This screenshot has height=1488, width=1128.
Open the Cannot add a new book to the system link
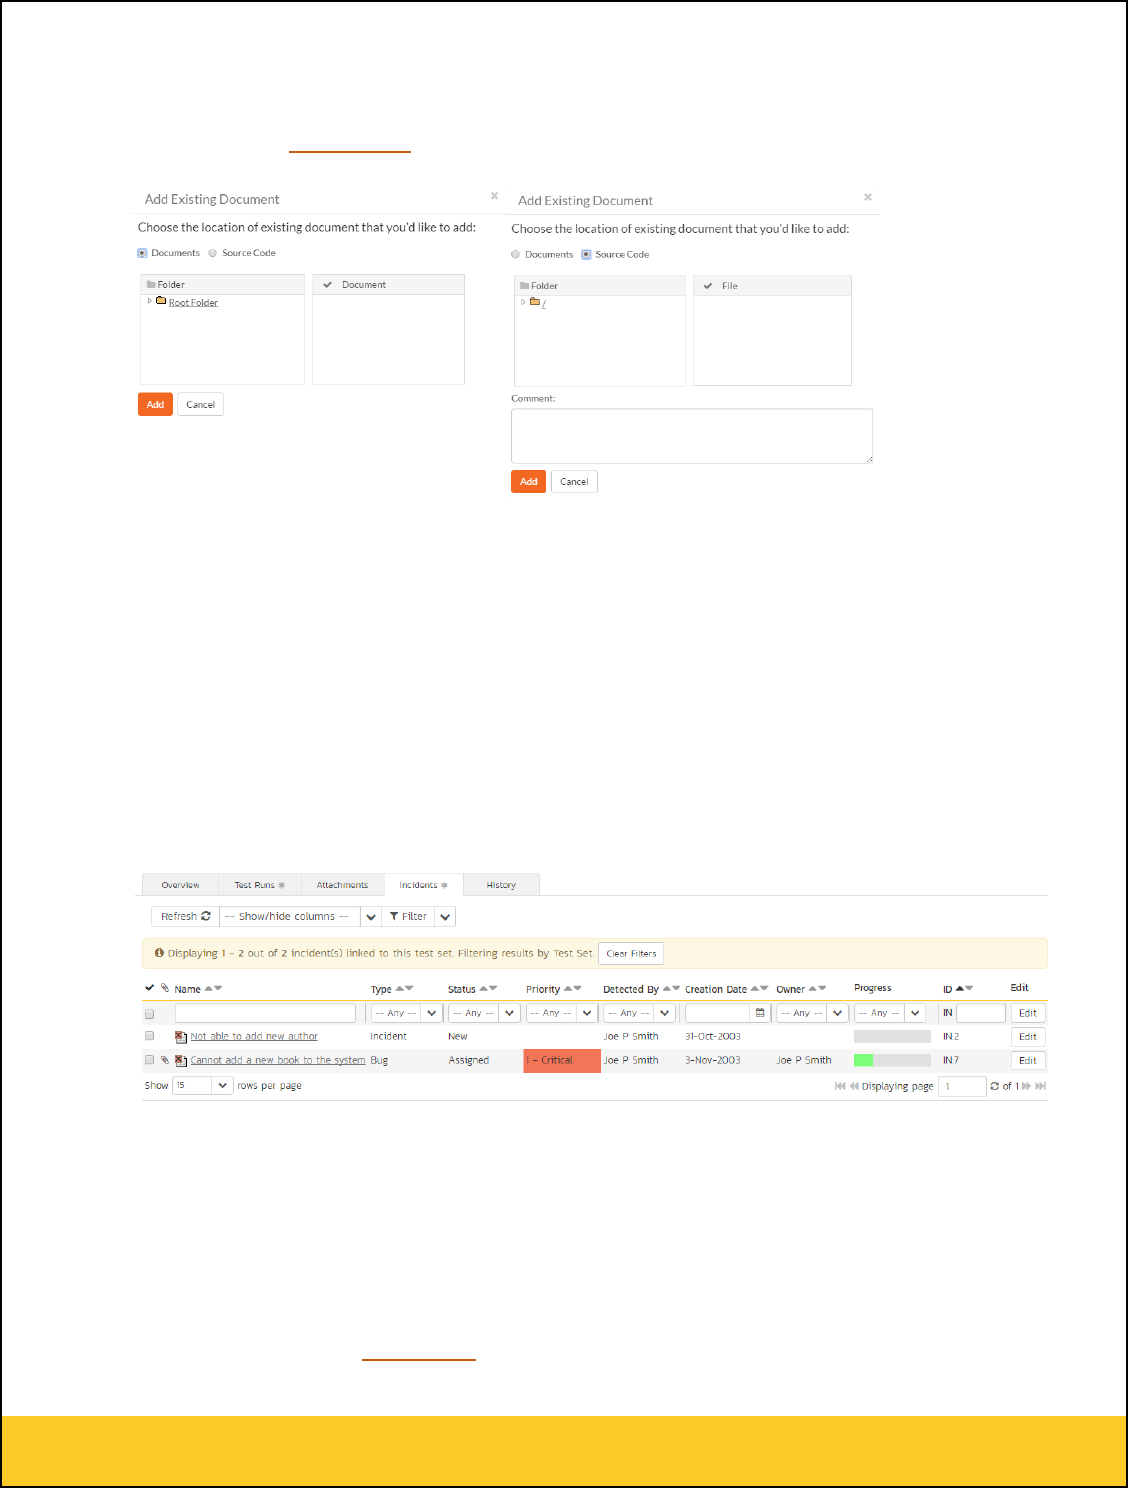278,1060
